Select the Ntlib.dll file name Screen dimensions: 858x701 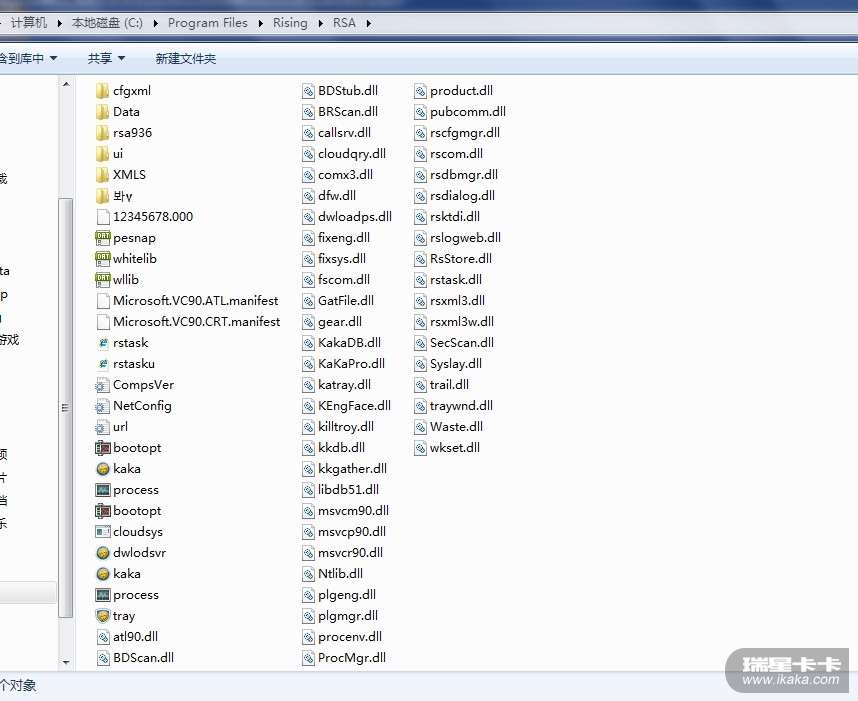click(x=340, y=574)
